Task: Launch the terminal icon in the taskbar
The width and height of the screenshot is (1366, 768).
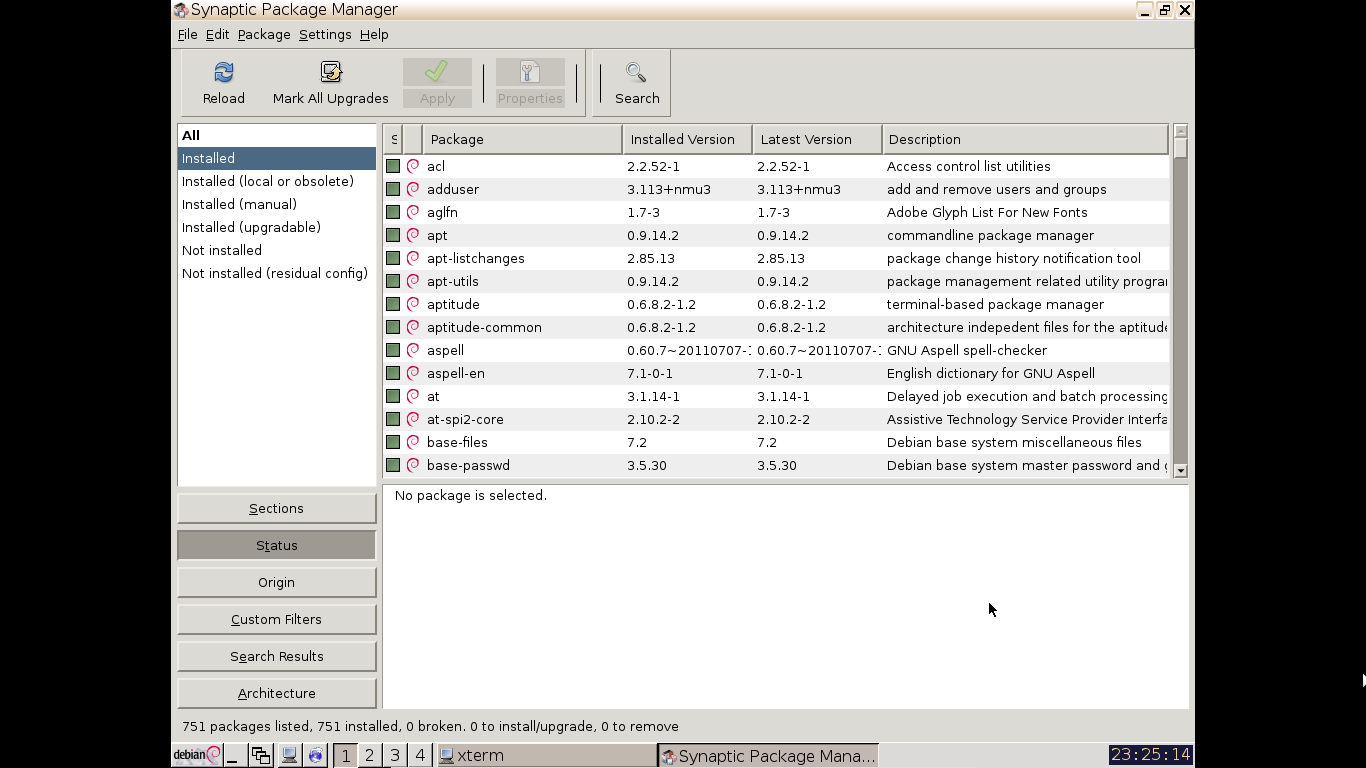Action: [x=289, y=755]
